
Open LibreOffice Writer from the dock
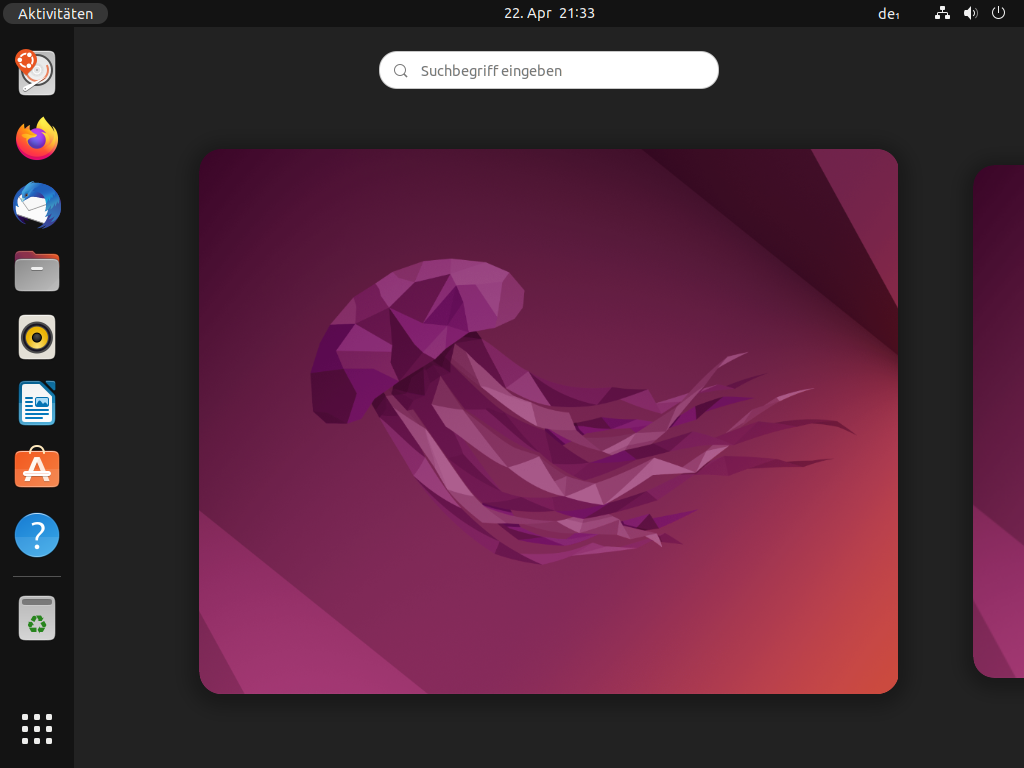[37, 403]
